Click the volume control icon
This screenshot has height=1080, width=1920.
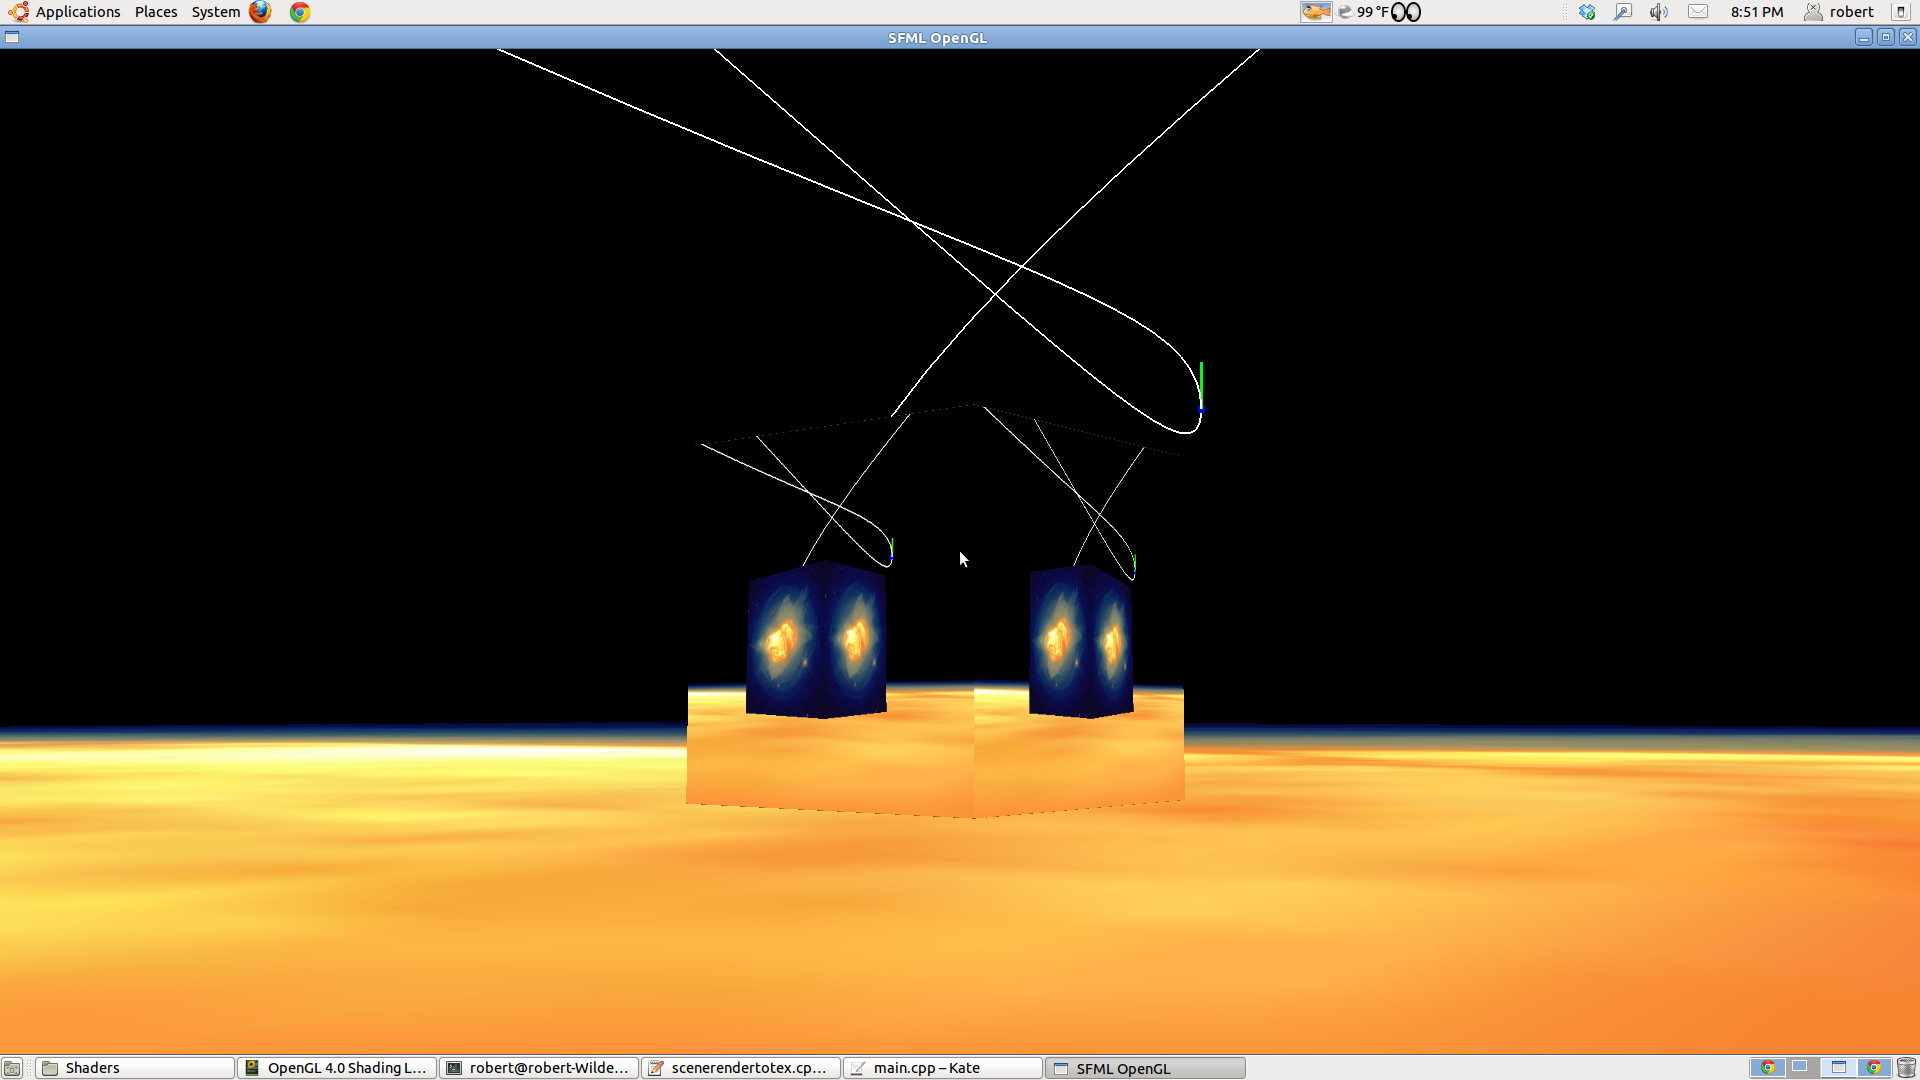pos(1658,11)
